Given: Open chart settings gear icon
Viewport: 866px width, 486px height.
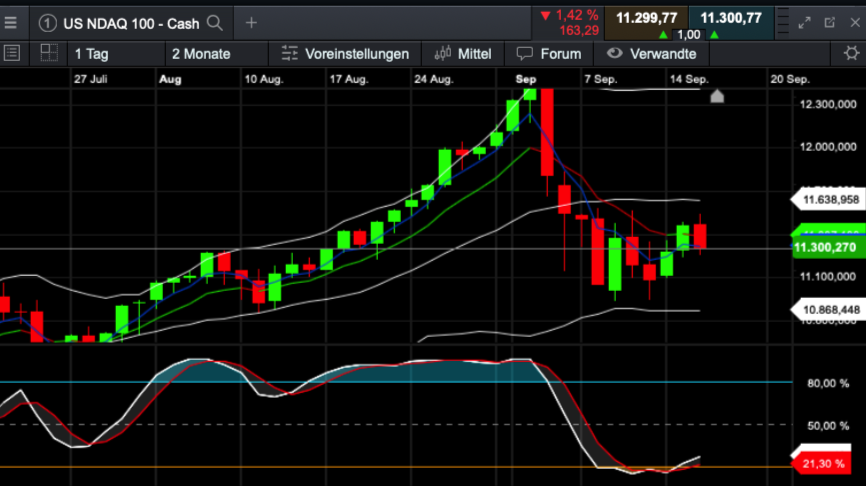Looking at the screenshot, I should coord(851,54).
